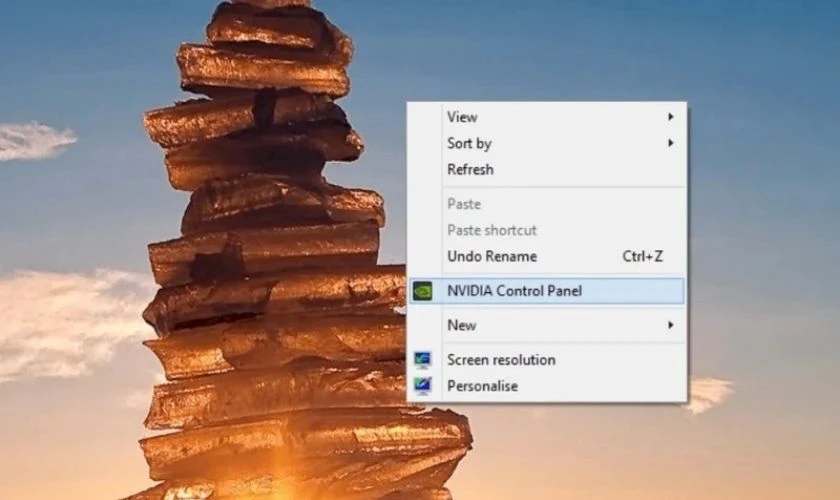Choose Undo Rename

(546, 256)
